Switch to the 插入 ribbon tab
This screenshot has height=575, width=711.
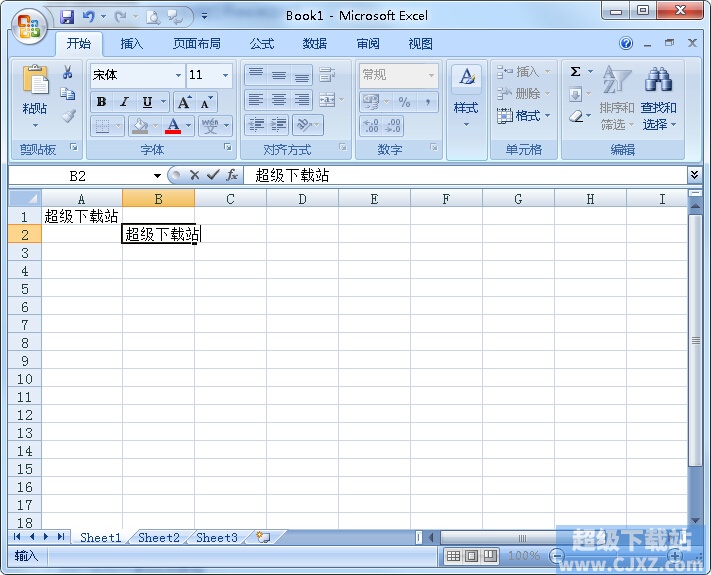pos(132,44)
